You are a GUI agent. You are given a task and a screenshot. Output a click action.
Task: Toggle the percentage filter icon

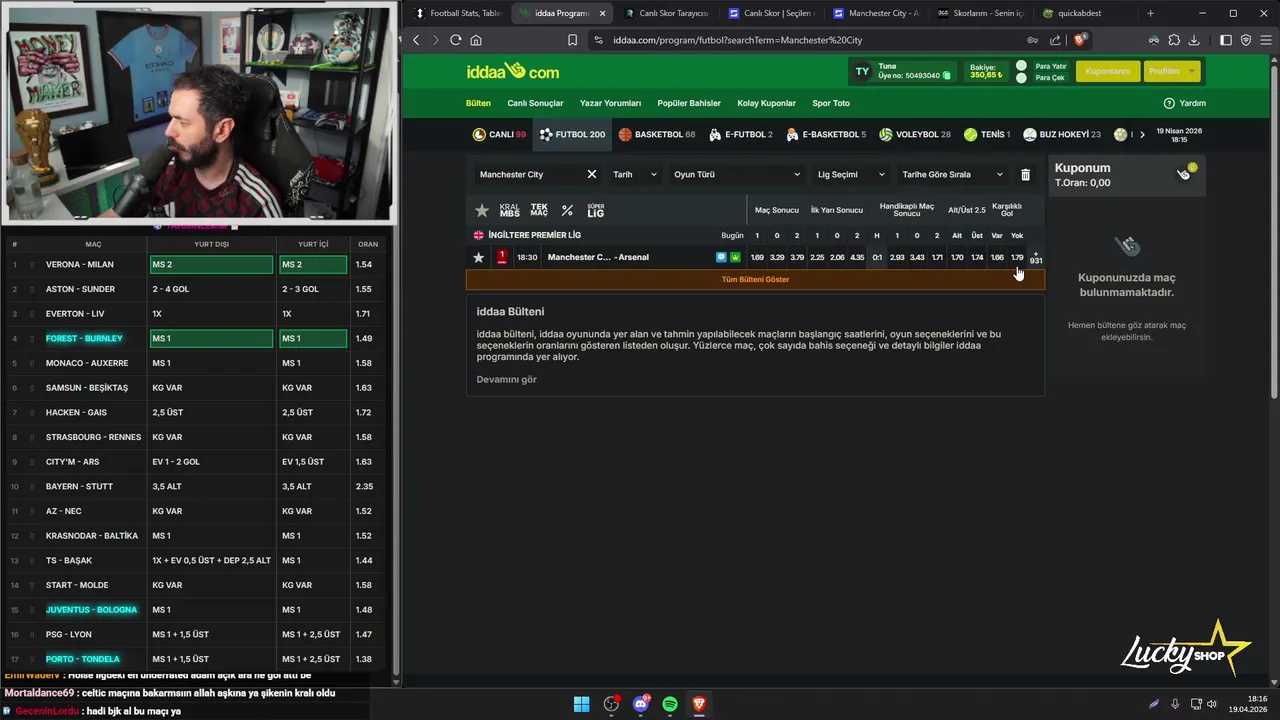[567, 210]
